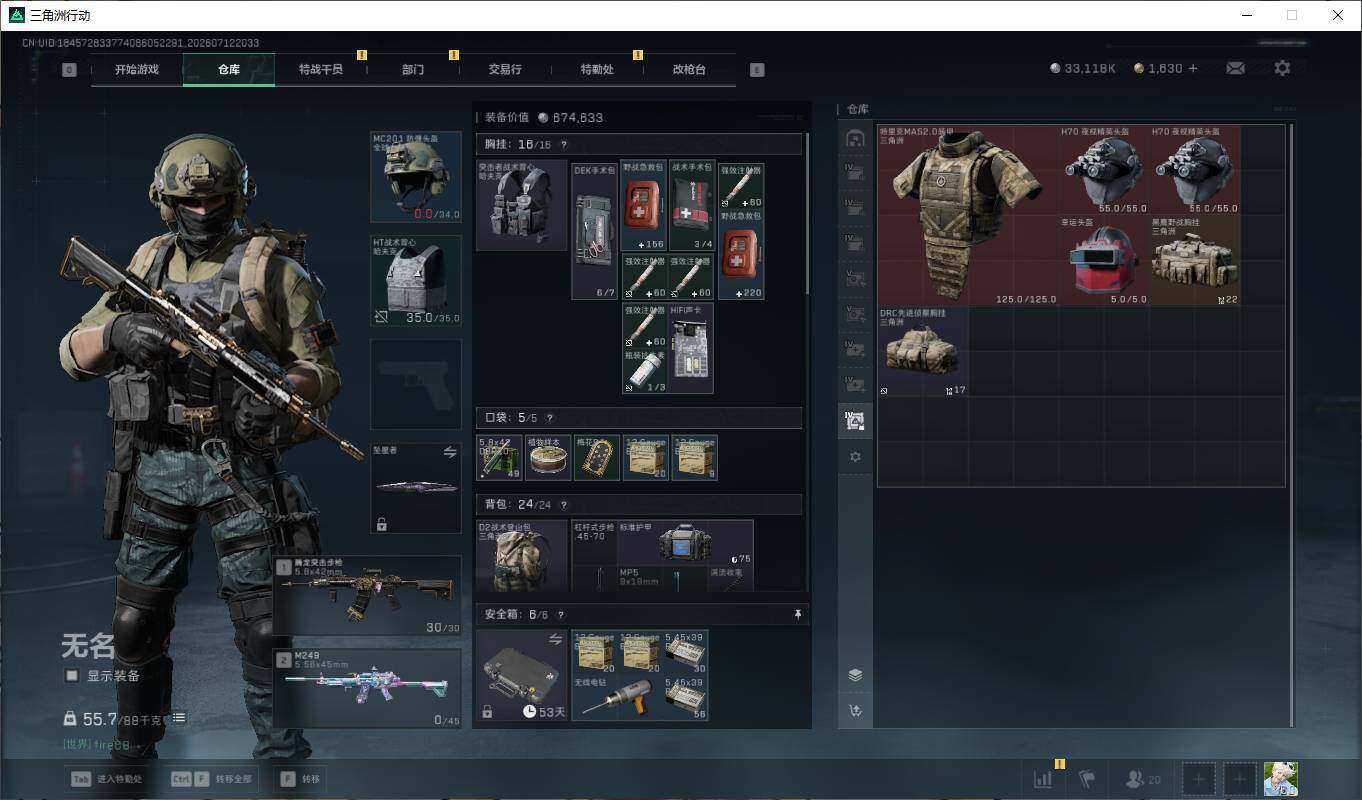Screen dimensions: 1362x800
Task: Select the HIFI声卡 item in chest rig
Action: click(691, 349)
